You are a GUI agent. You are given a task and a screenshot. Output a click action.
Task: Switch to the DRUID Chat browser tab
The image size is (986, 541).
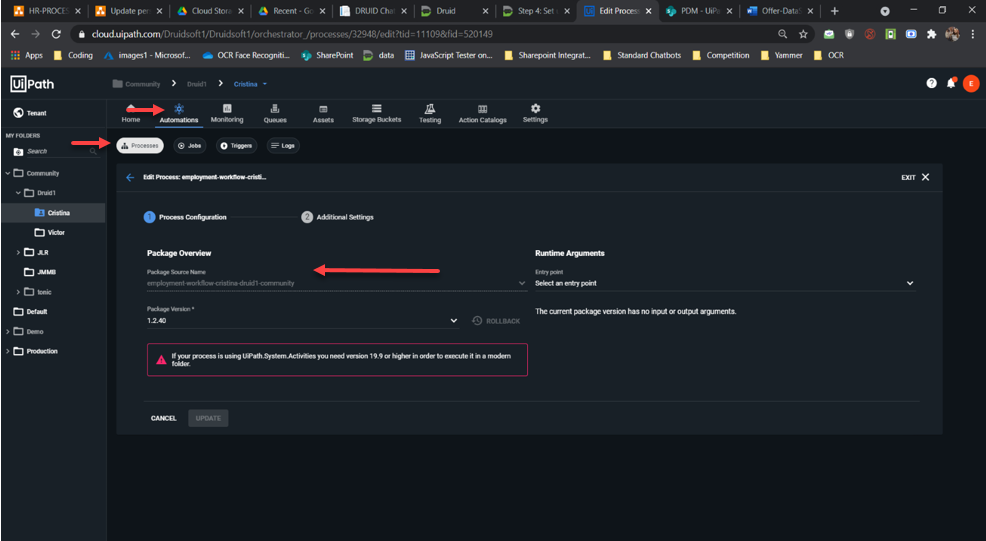pos(374,11)
